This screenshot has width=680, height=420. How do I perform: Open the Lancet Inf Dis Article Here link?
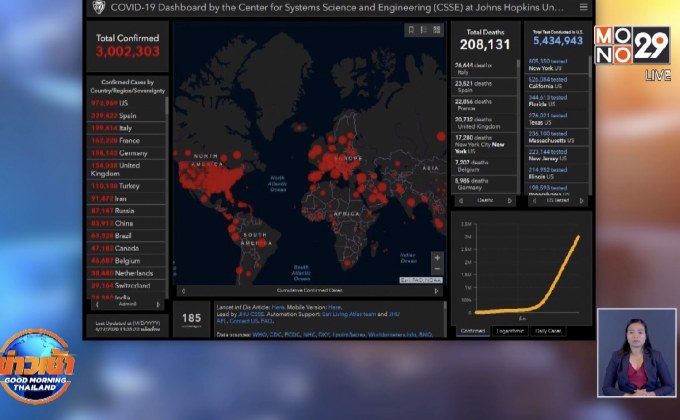[278, 307]
